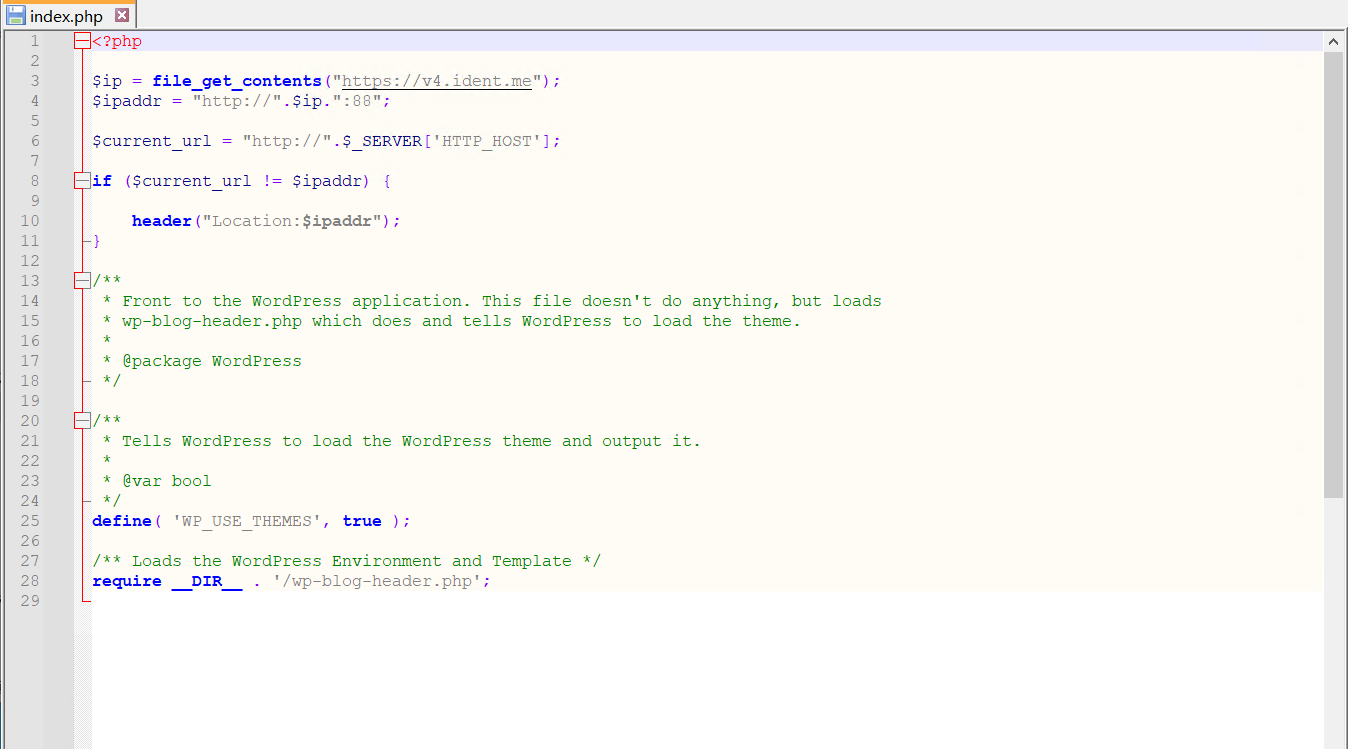Viewport: 1348px width, 749px height.
Task: Click the scrollbar up arrow
Action: [1333, 41]
